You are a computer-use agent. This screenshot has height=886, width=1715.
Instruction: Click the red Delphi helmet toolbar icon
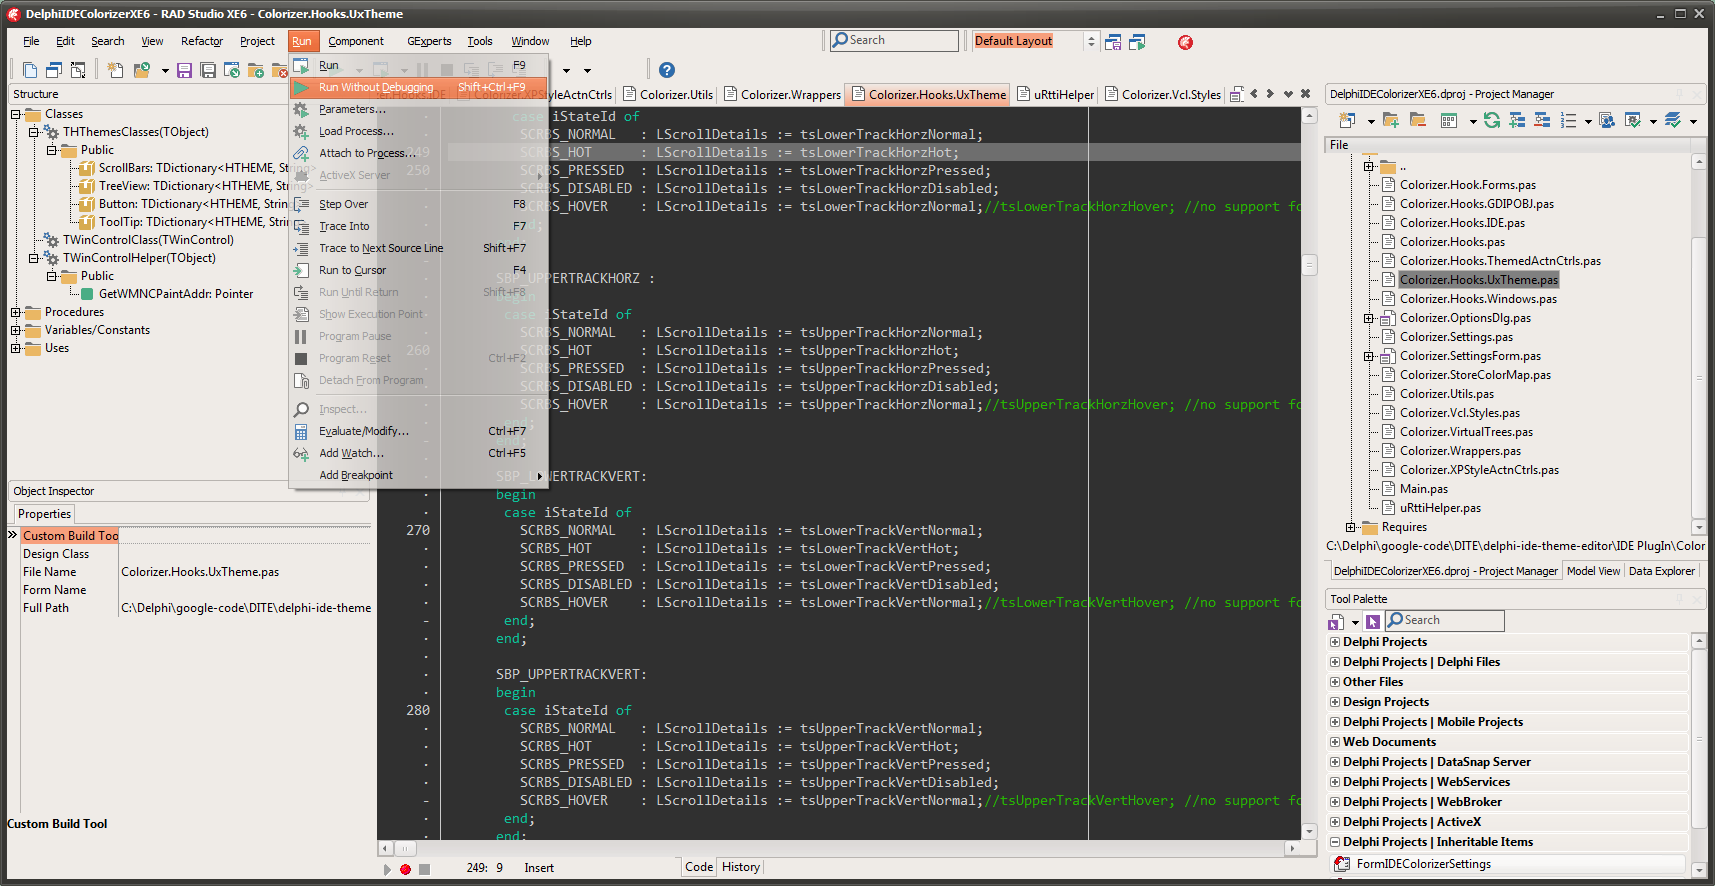1185,42
